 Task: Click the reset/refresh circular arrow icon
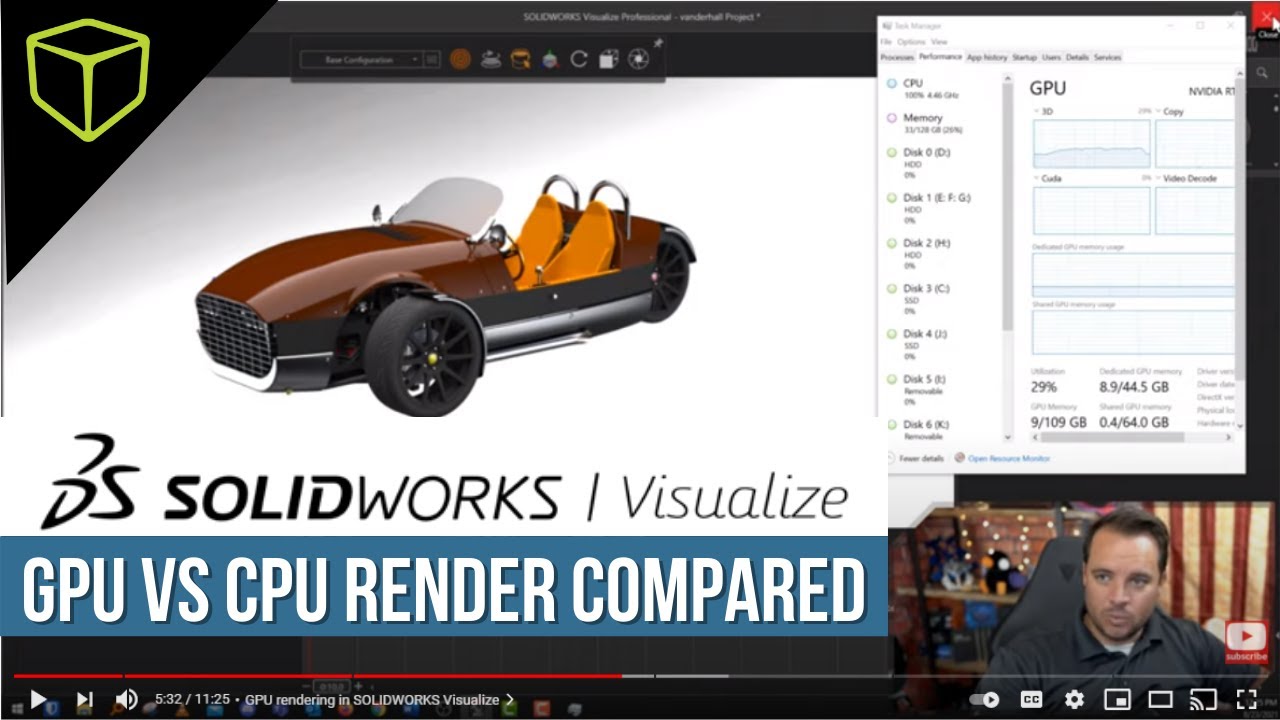coord(579,60)
